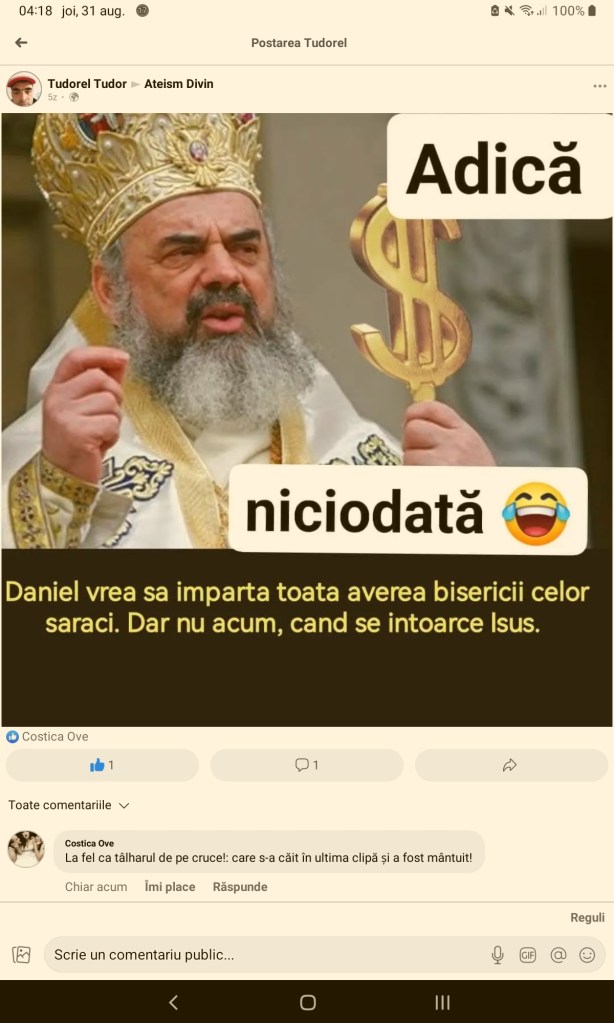Tap the photo attachment icon
614x1023 pixels.
pyautogui.click(x=22, y=955)
